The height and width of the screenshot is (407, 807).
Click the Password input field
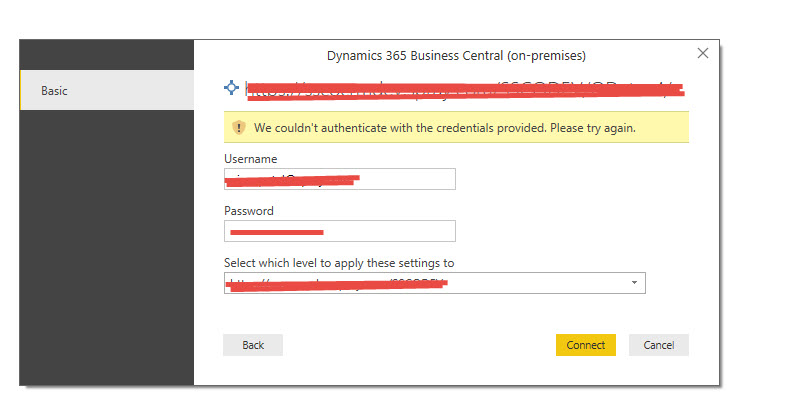pyautogui.click(x=340, y=231)
